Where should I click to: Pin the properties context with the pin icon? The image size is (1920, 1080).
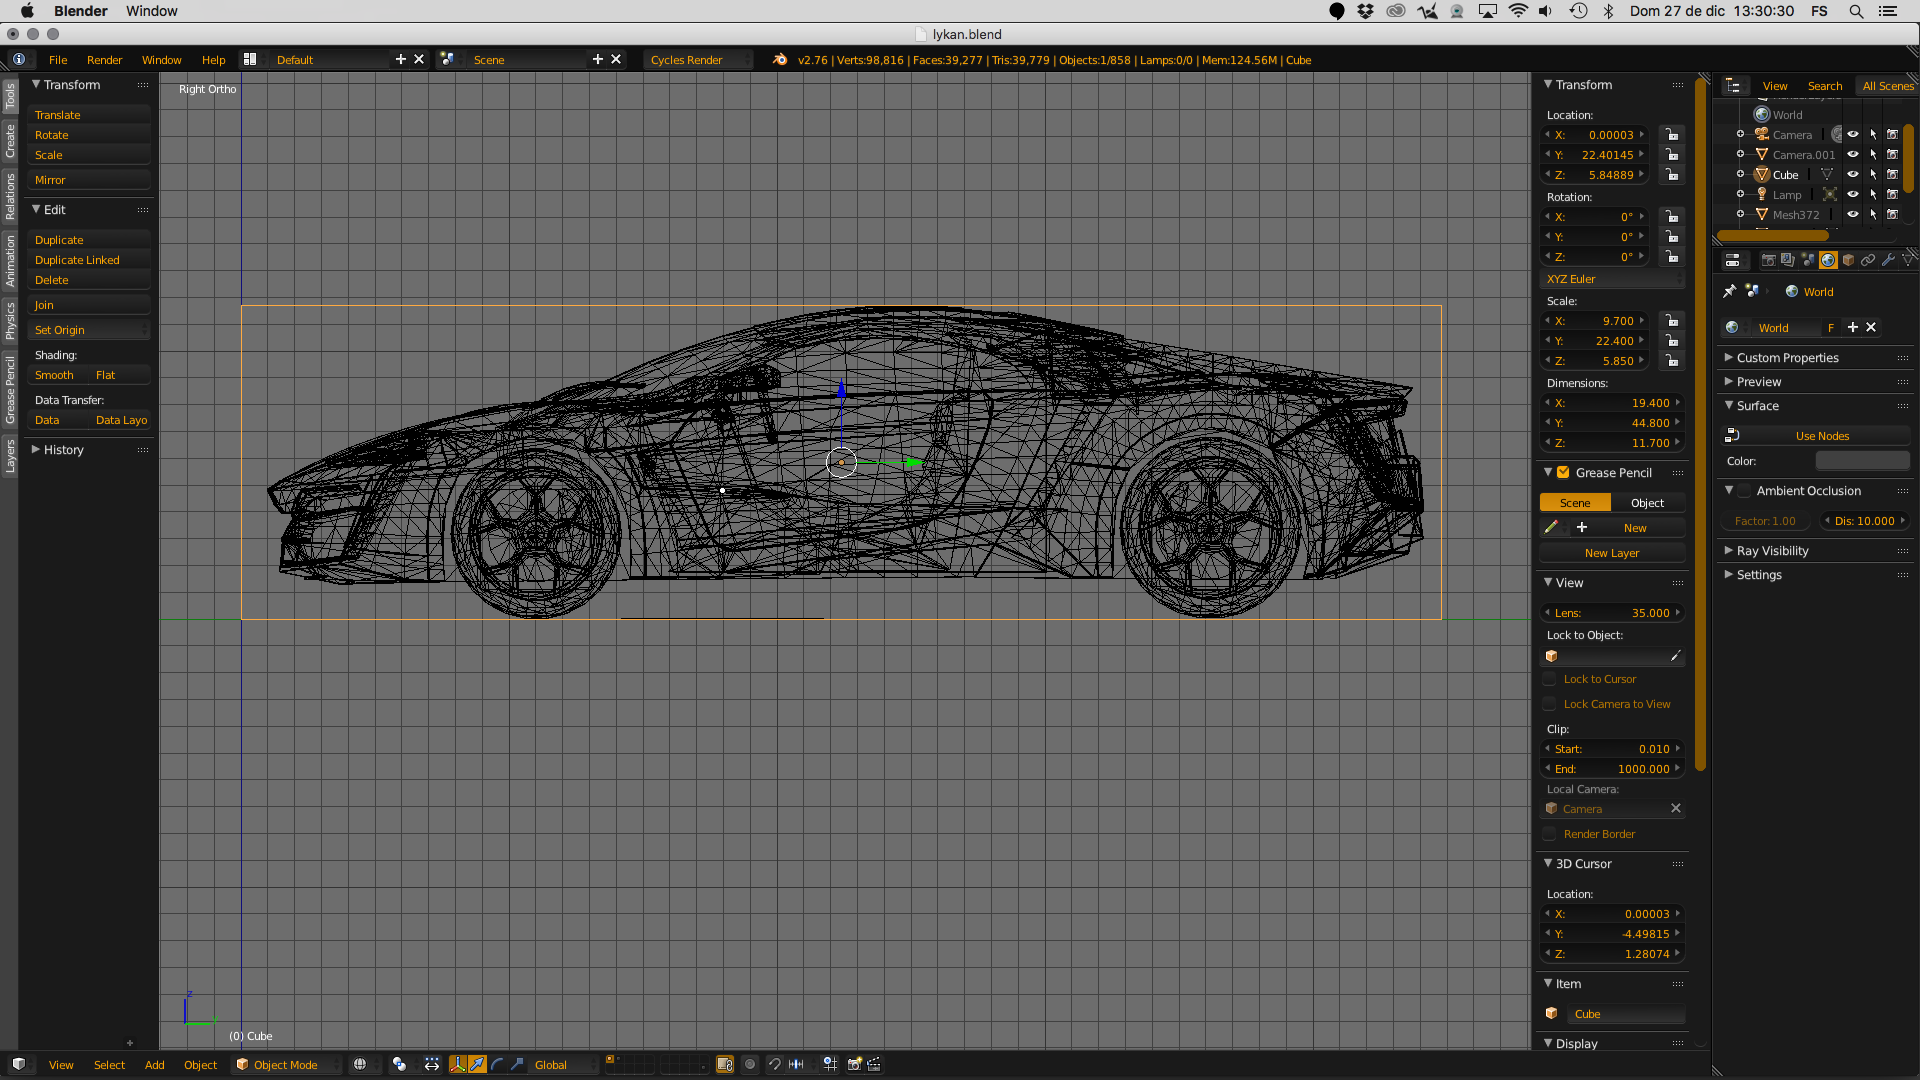(1729, 291)
